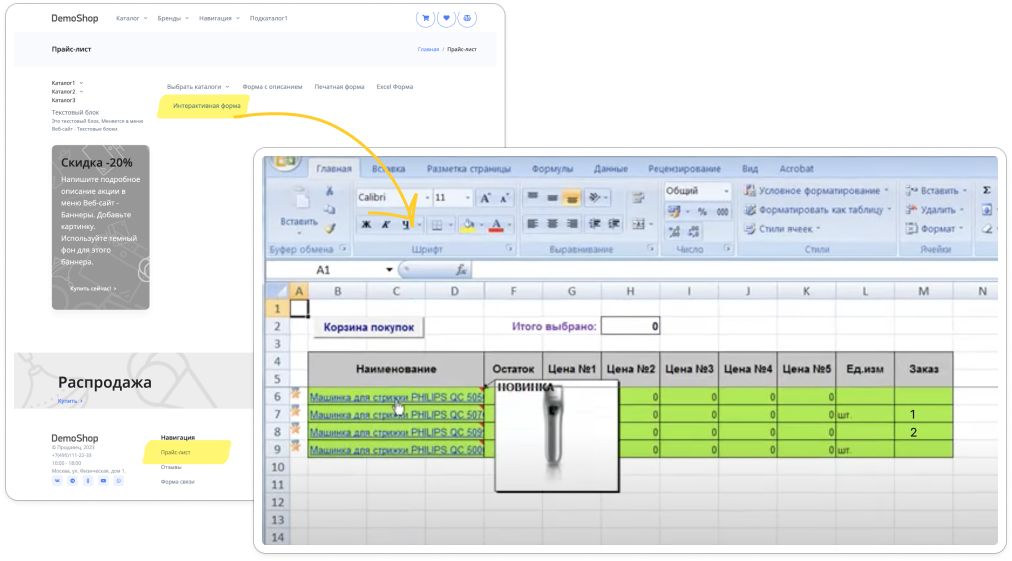Apply the yellow fill color bucket

469,225
